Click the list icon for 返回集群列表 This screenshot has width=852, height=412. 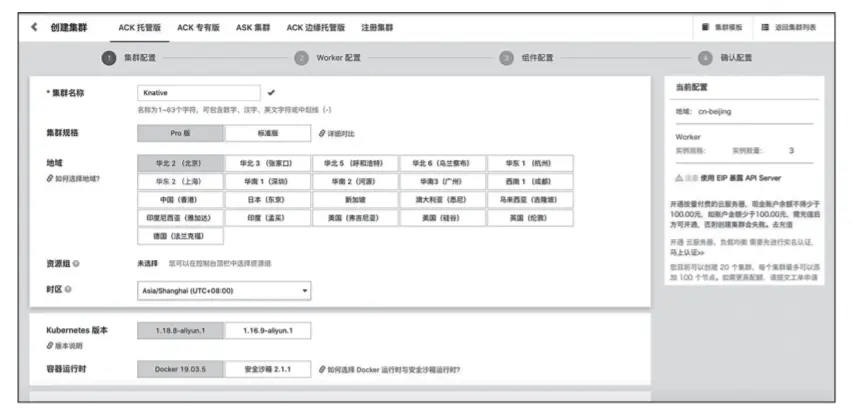click(x=765, y=27)
